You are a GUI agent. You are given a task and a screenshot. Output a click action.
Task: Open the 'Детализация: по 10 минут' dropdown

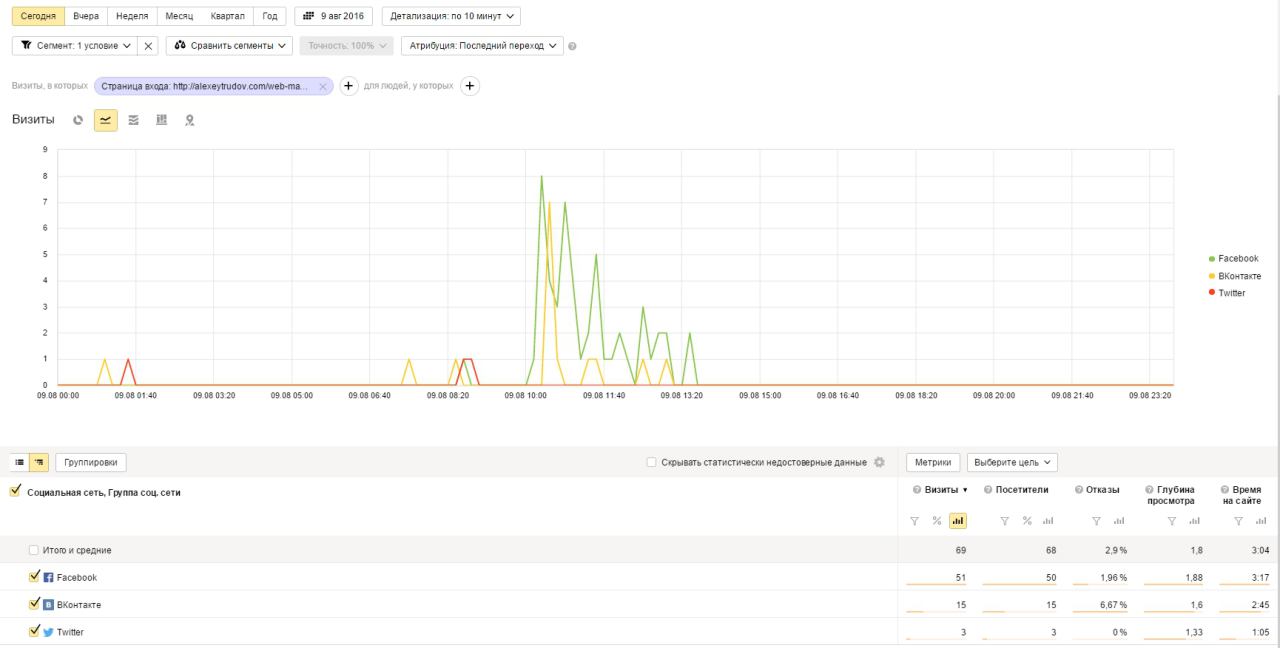click(451, 16)
